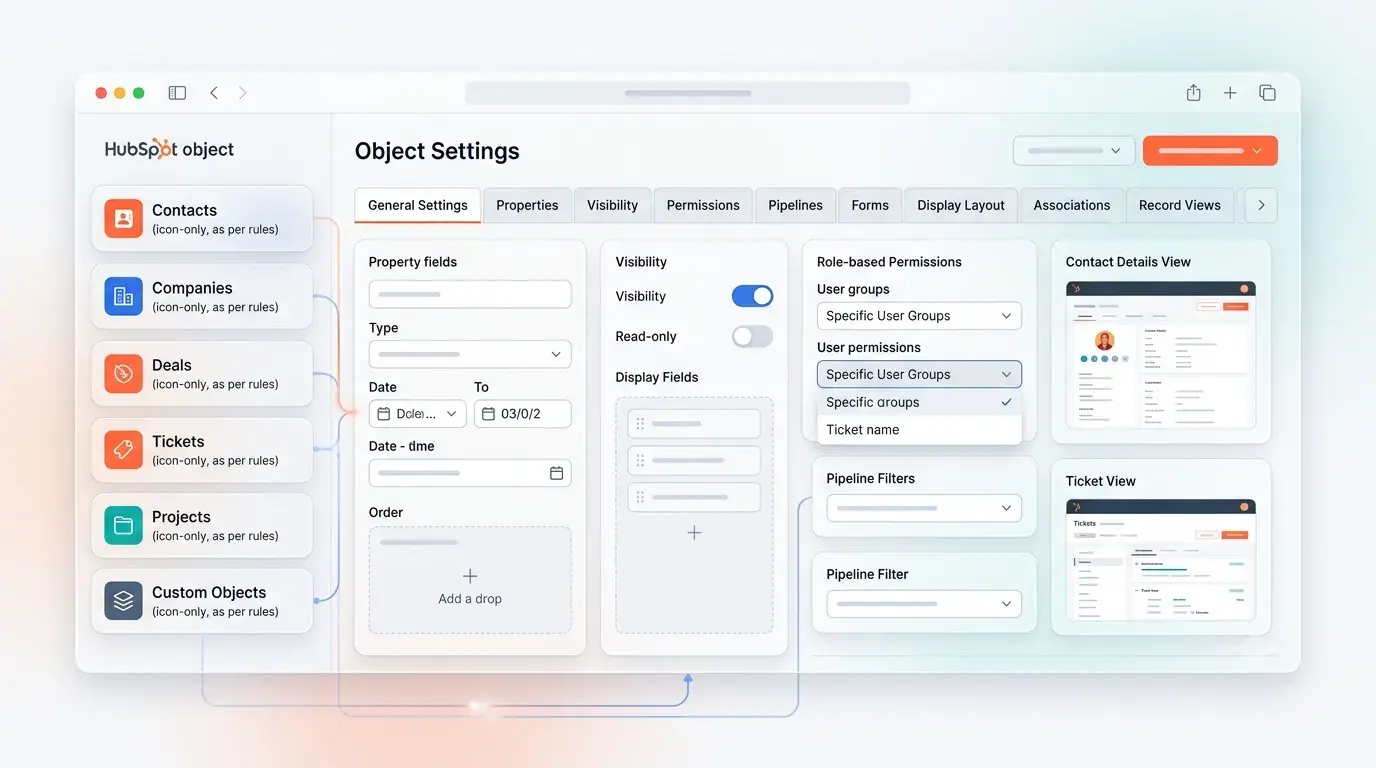Open a new tab with plus icon

(x=1230, y=93)
